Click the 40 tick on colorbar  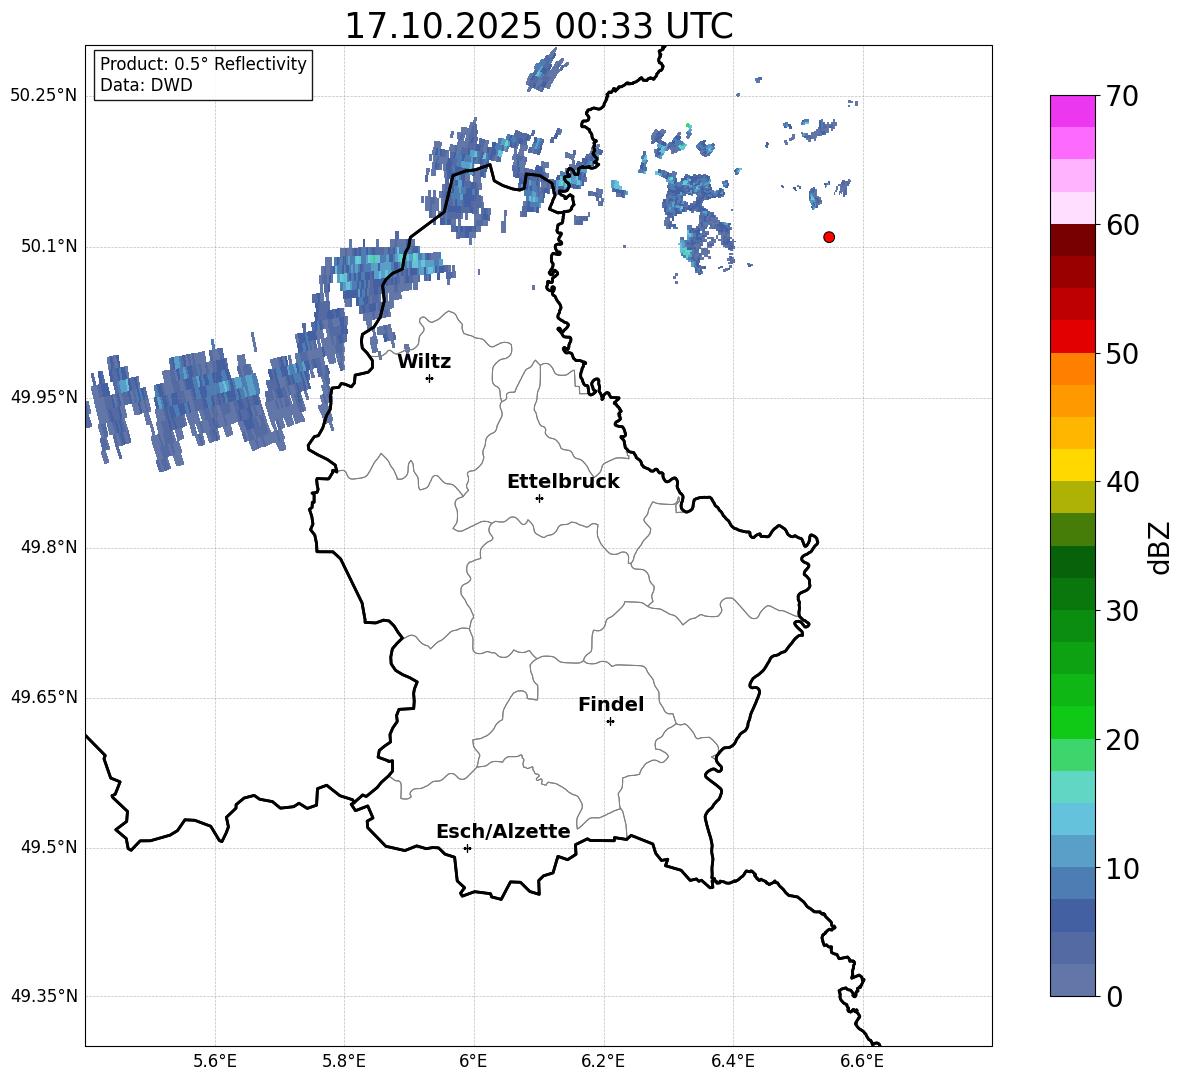click(1122, 482)
